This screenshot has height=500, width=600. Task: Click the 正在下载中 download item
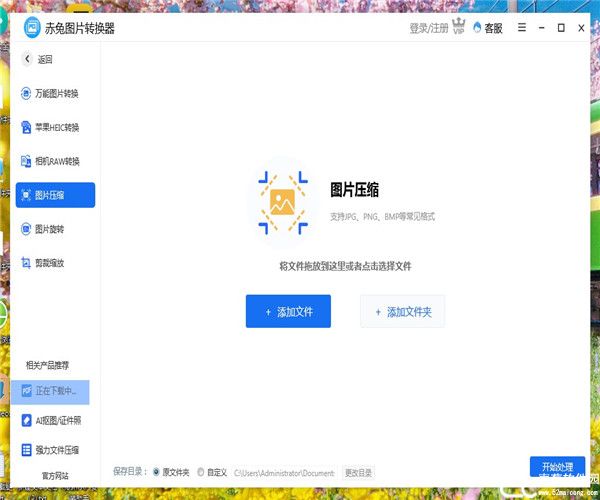click(55, 391)
